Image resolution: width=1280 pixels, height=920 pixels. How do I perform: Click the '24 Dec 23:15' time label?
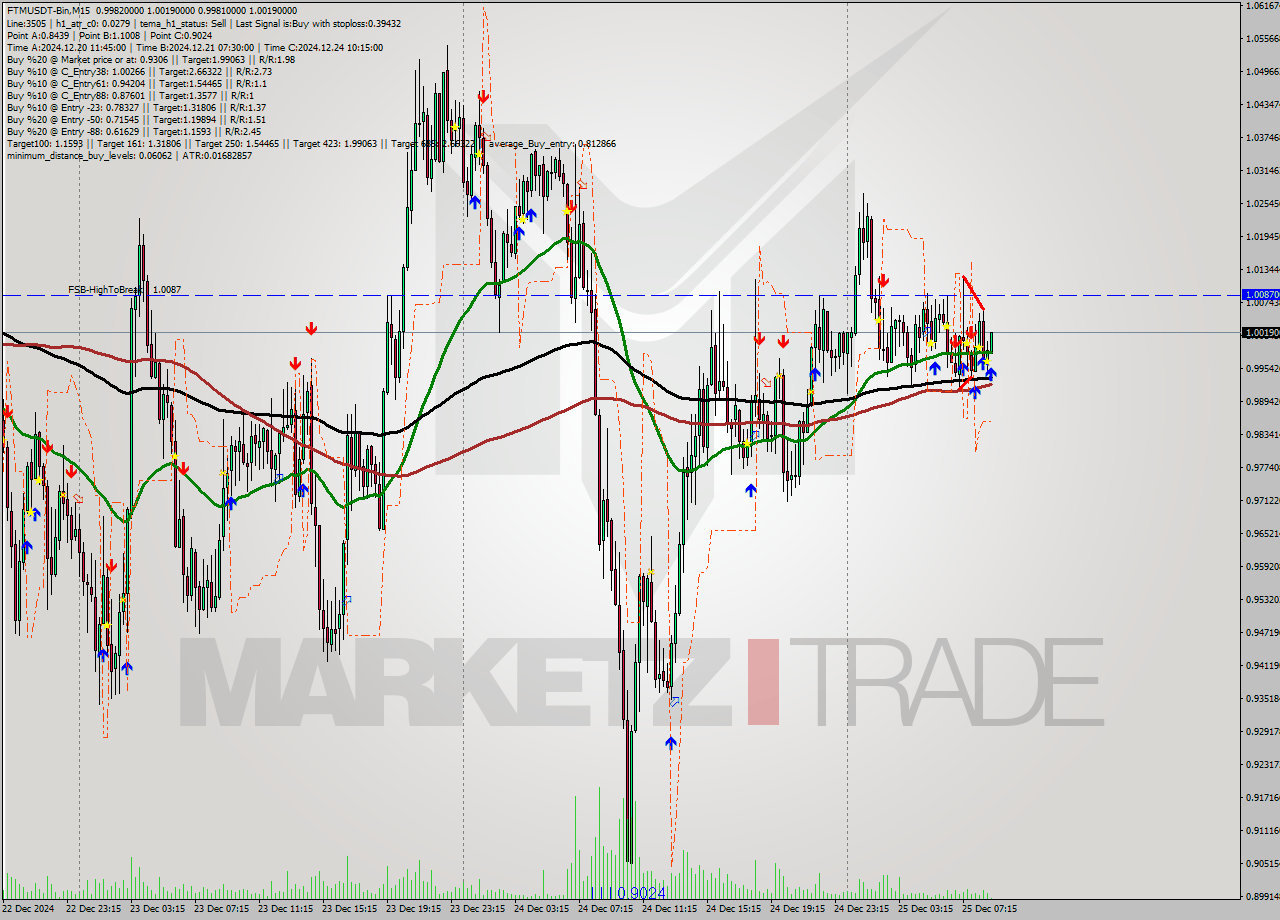click(862, 909)
